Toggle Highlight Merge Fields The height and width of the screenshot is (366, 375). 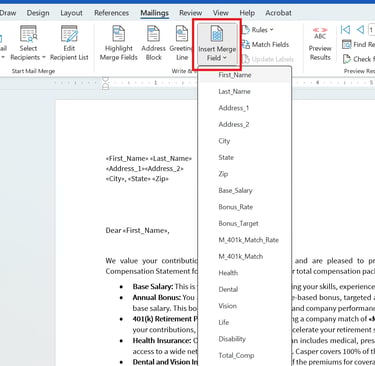click(119, 43)
